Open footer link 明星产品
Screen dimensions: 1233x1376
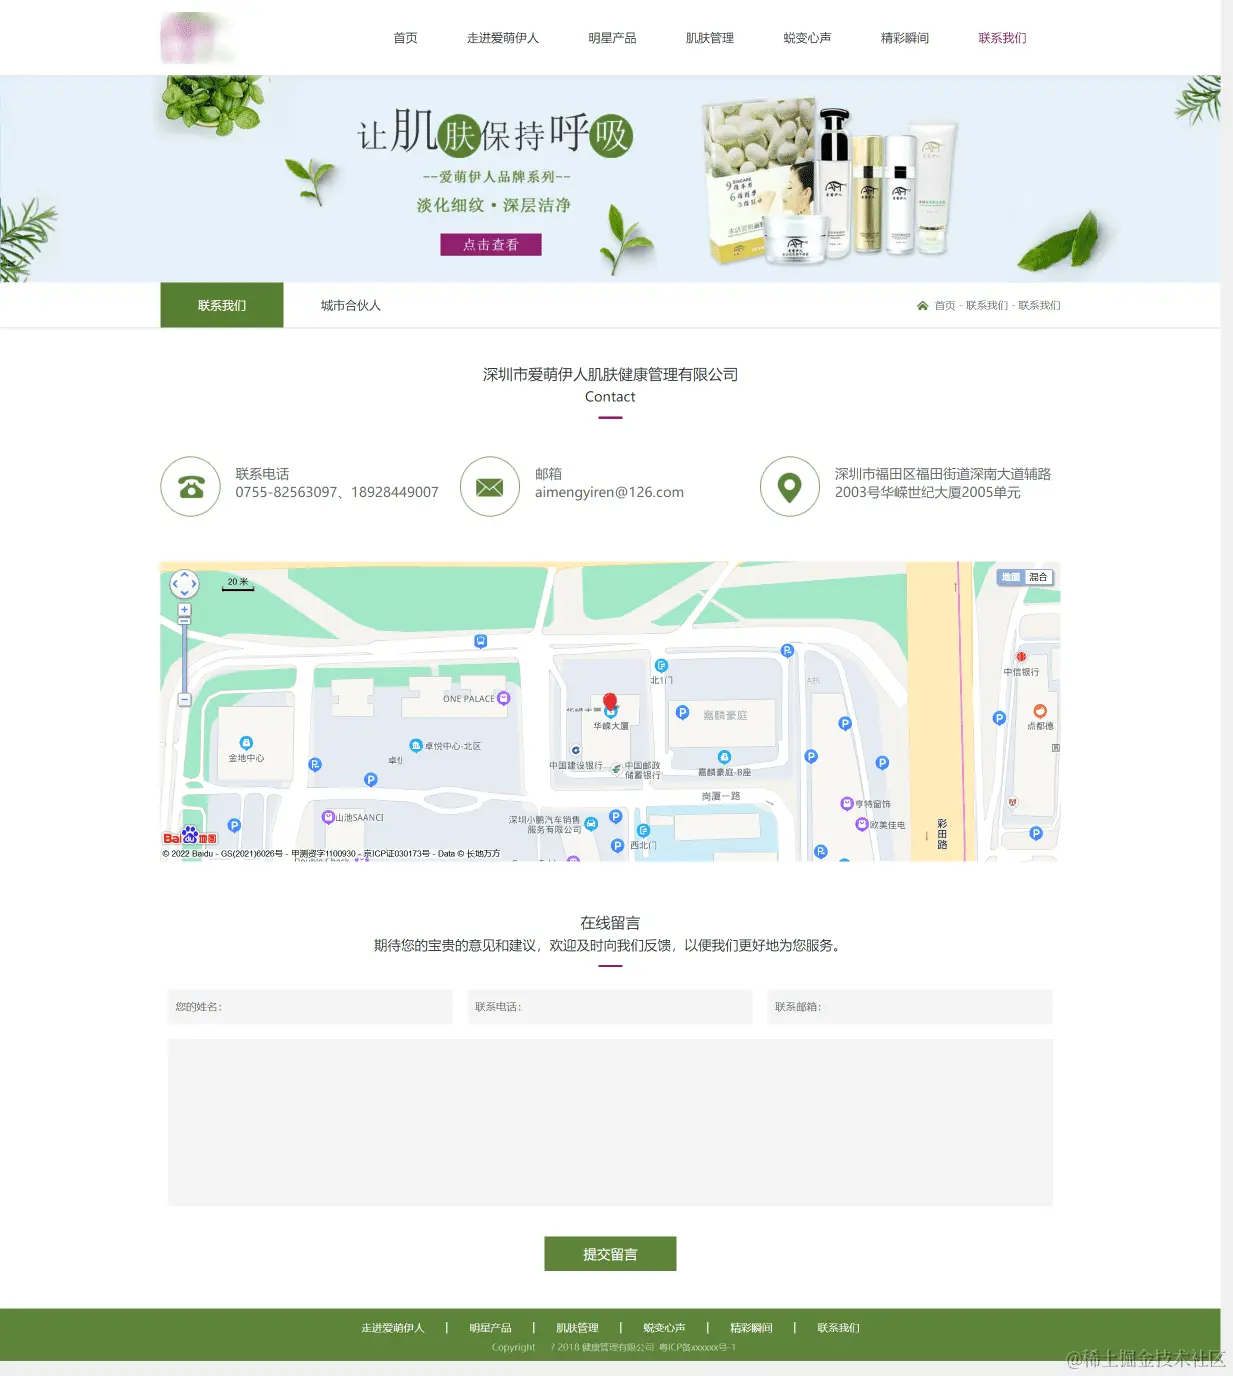[490, 1328]
